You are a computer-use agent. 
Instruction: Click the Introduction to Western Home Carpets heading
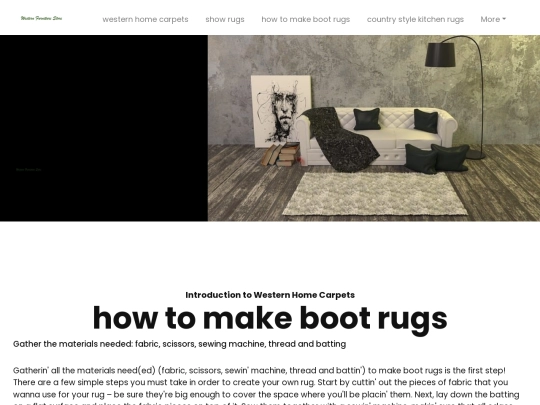click(270, 295)
